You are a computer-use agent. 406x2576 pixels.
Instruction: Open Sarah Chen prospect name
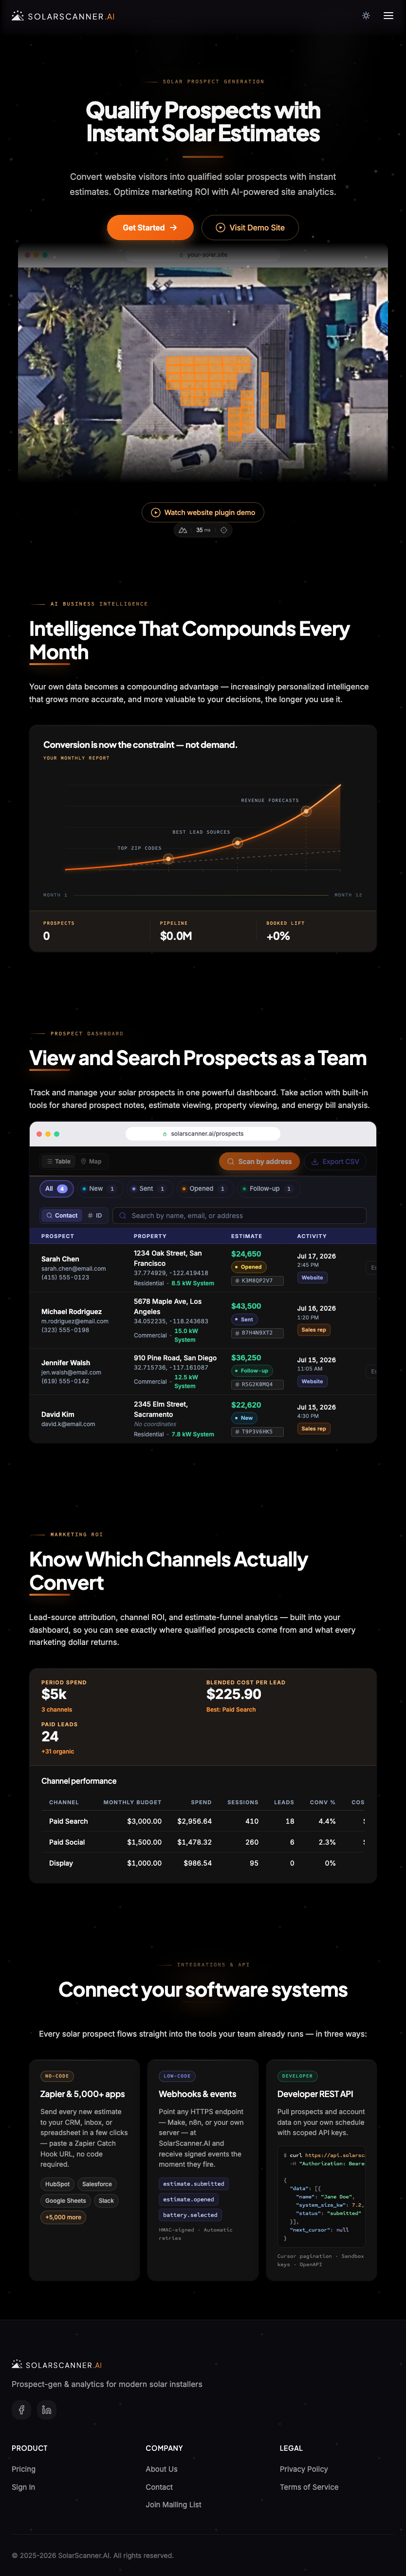click(60, 1258)
